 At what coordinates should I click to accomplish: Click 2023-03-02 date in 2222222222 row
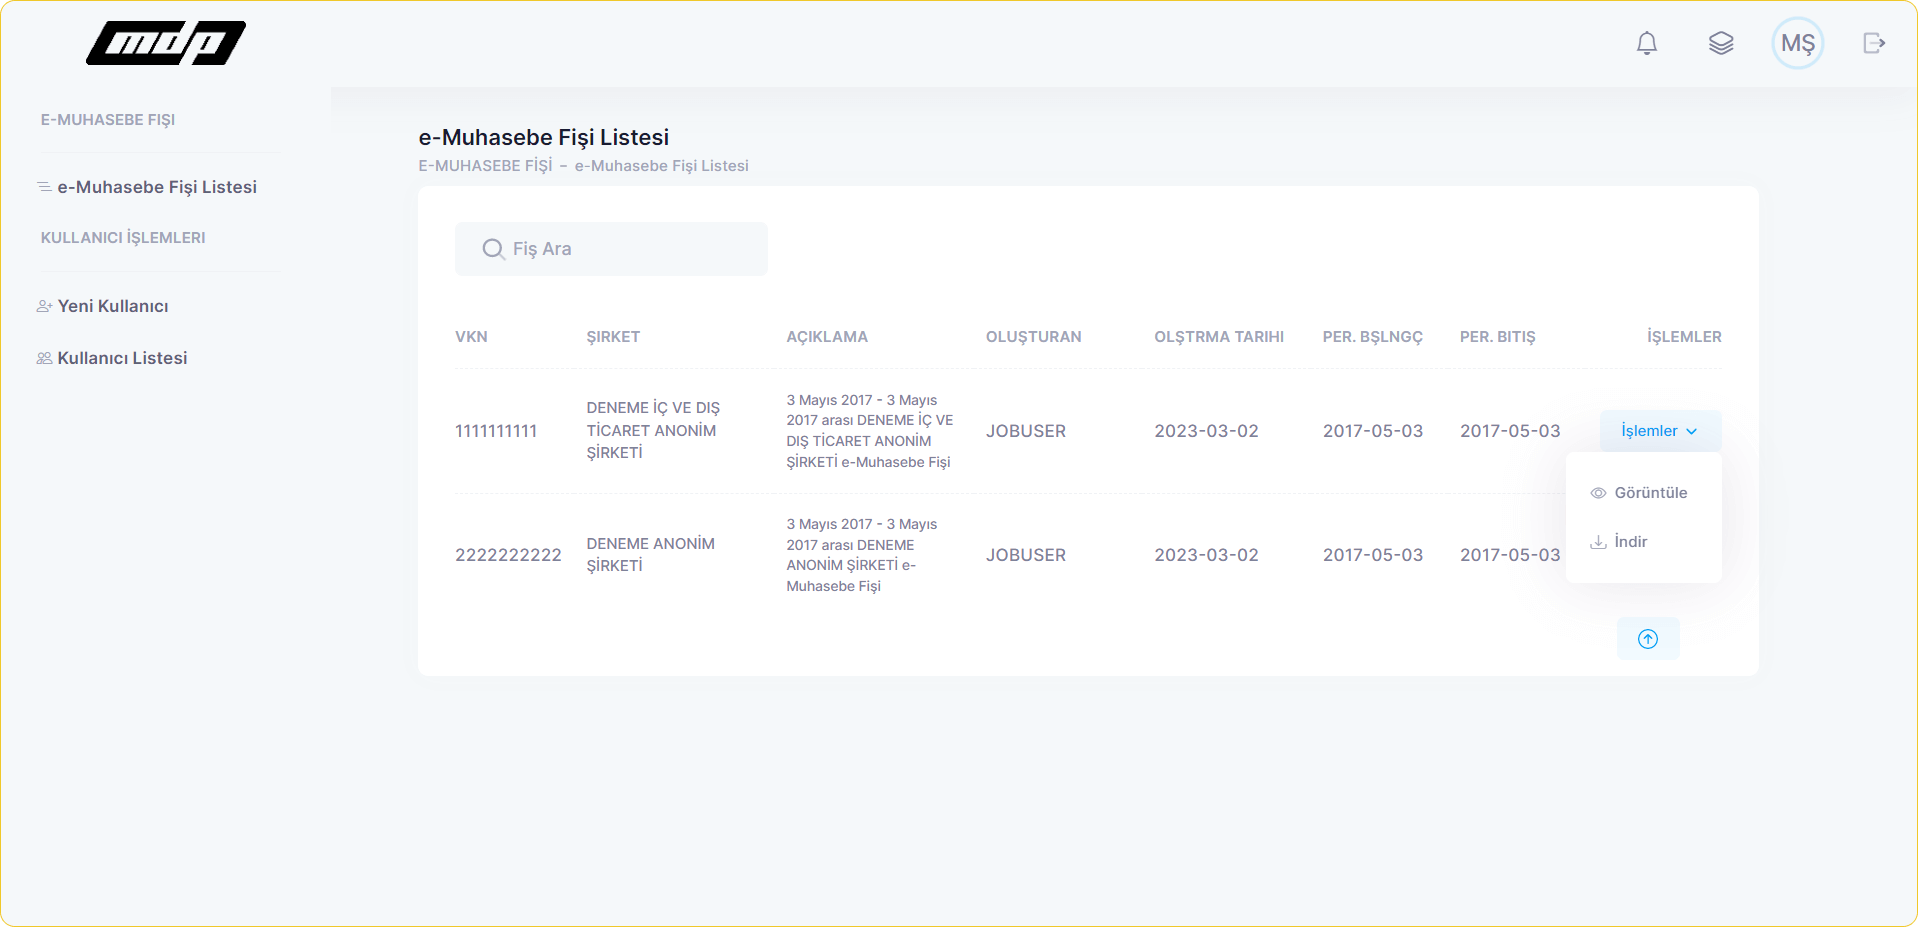[x=1206, y=555]
